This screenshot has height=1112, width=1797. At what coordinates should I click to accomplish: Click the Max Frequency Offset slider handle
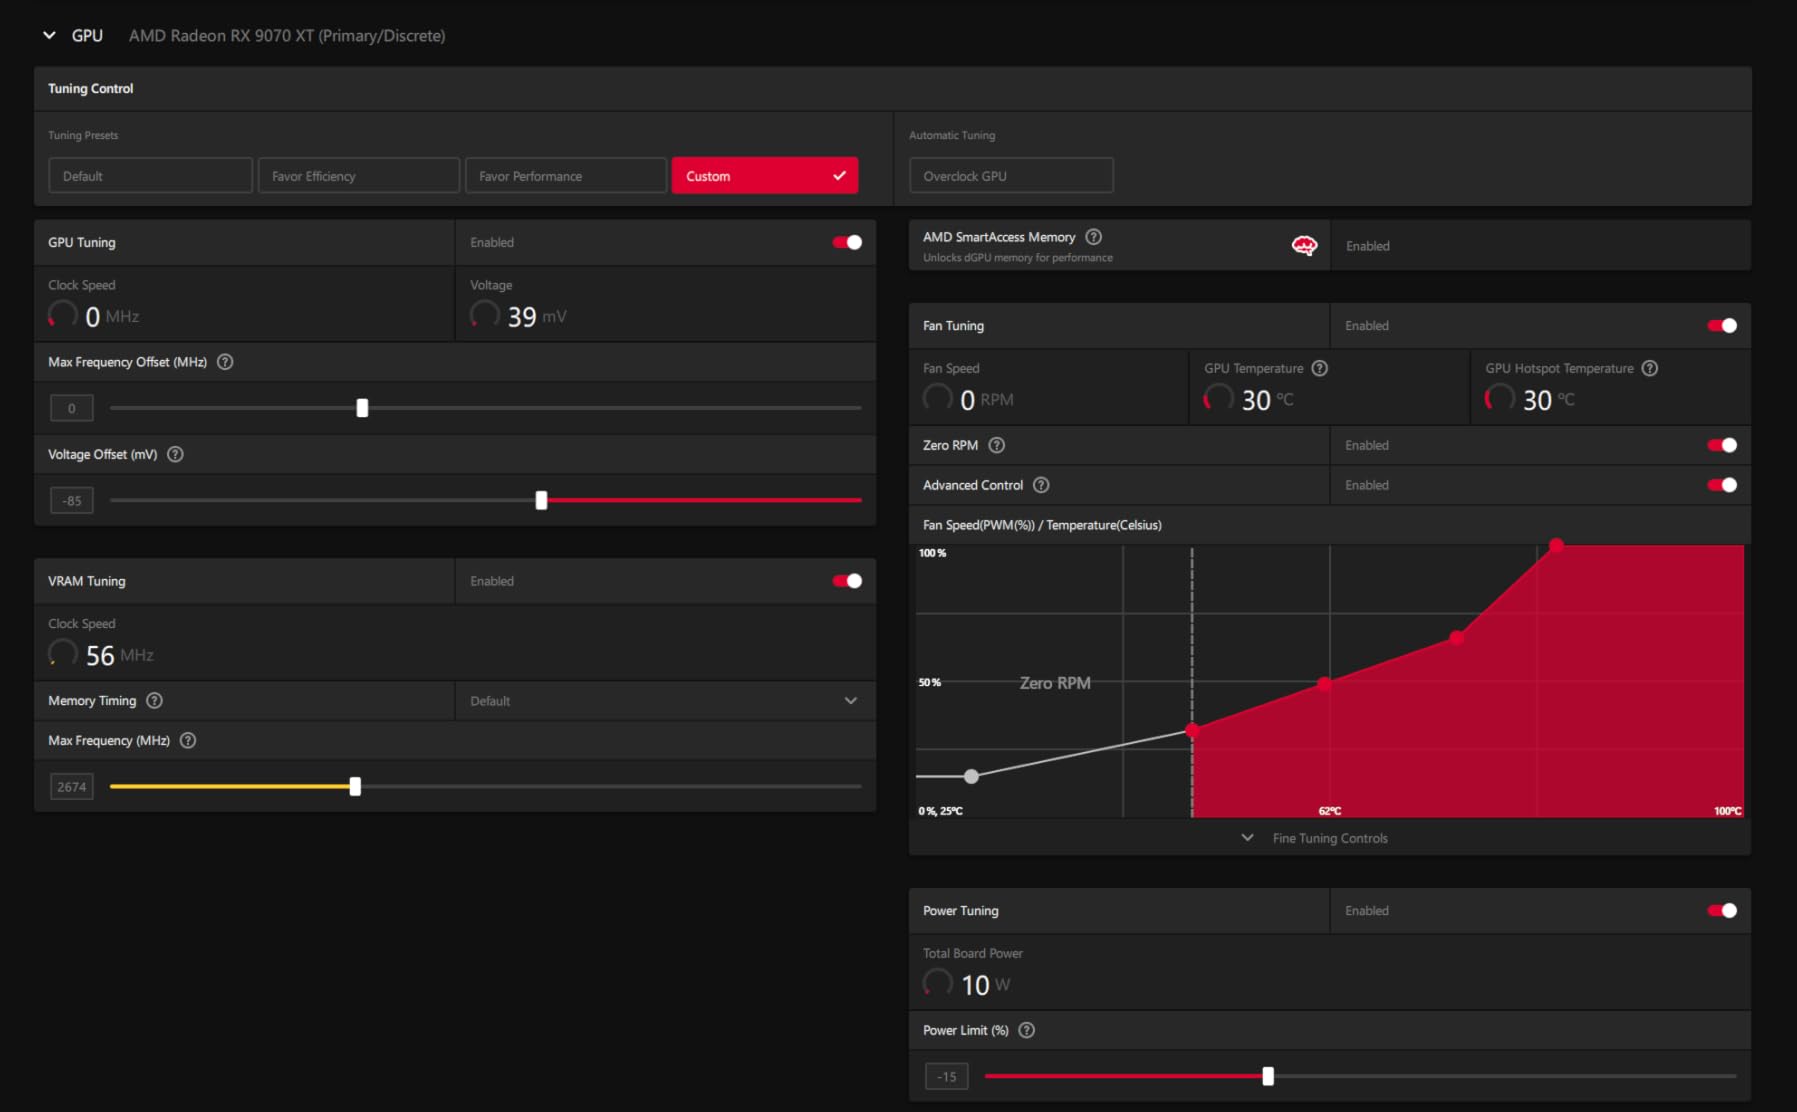pos(362,408)
